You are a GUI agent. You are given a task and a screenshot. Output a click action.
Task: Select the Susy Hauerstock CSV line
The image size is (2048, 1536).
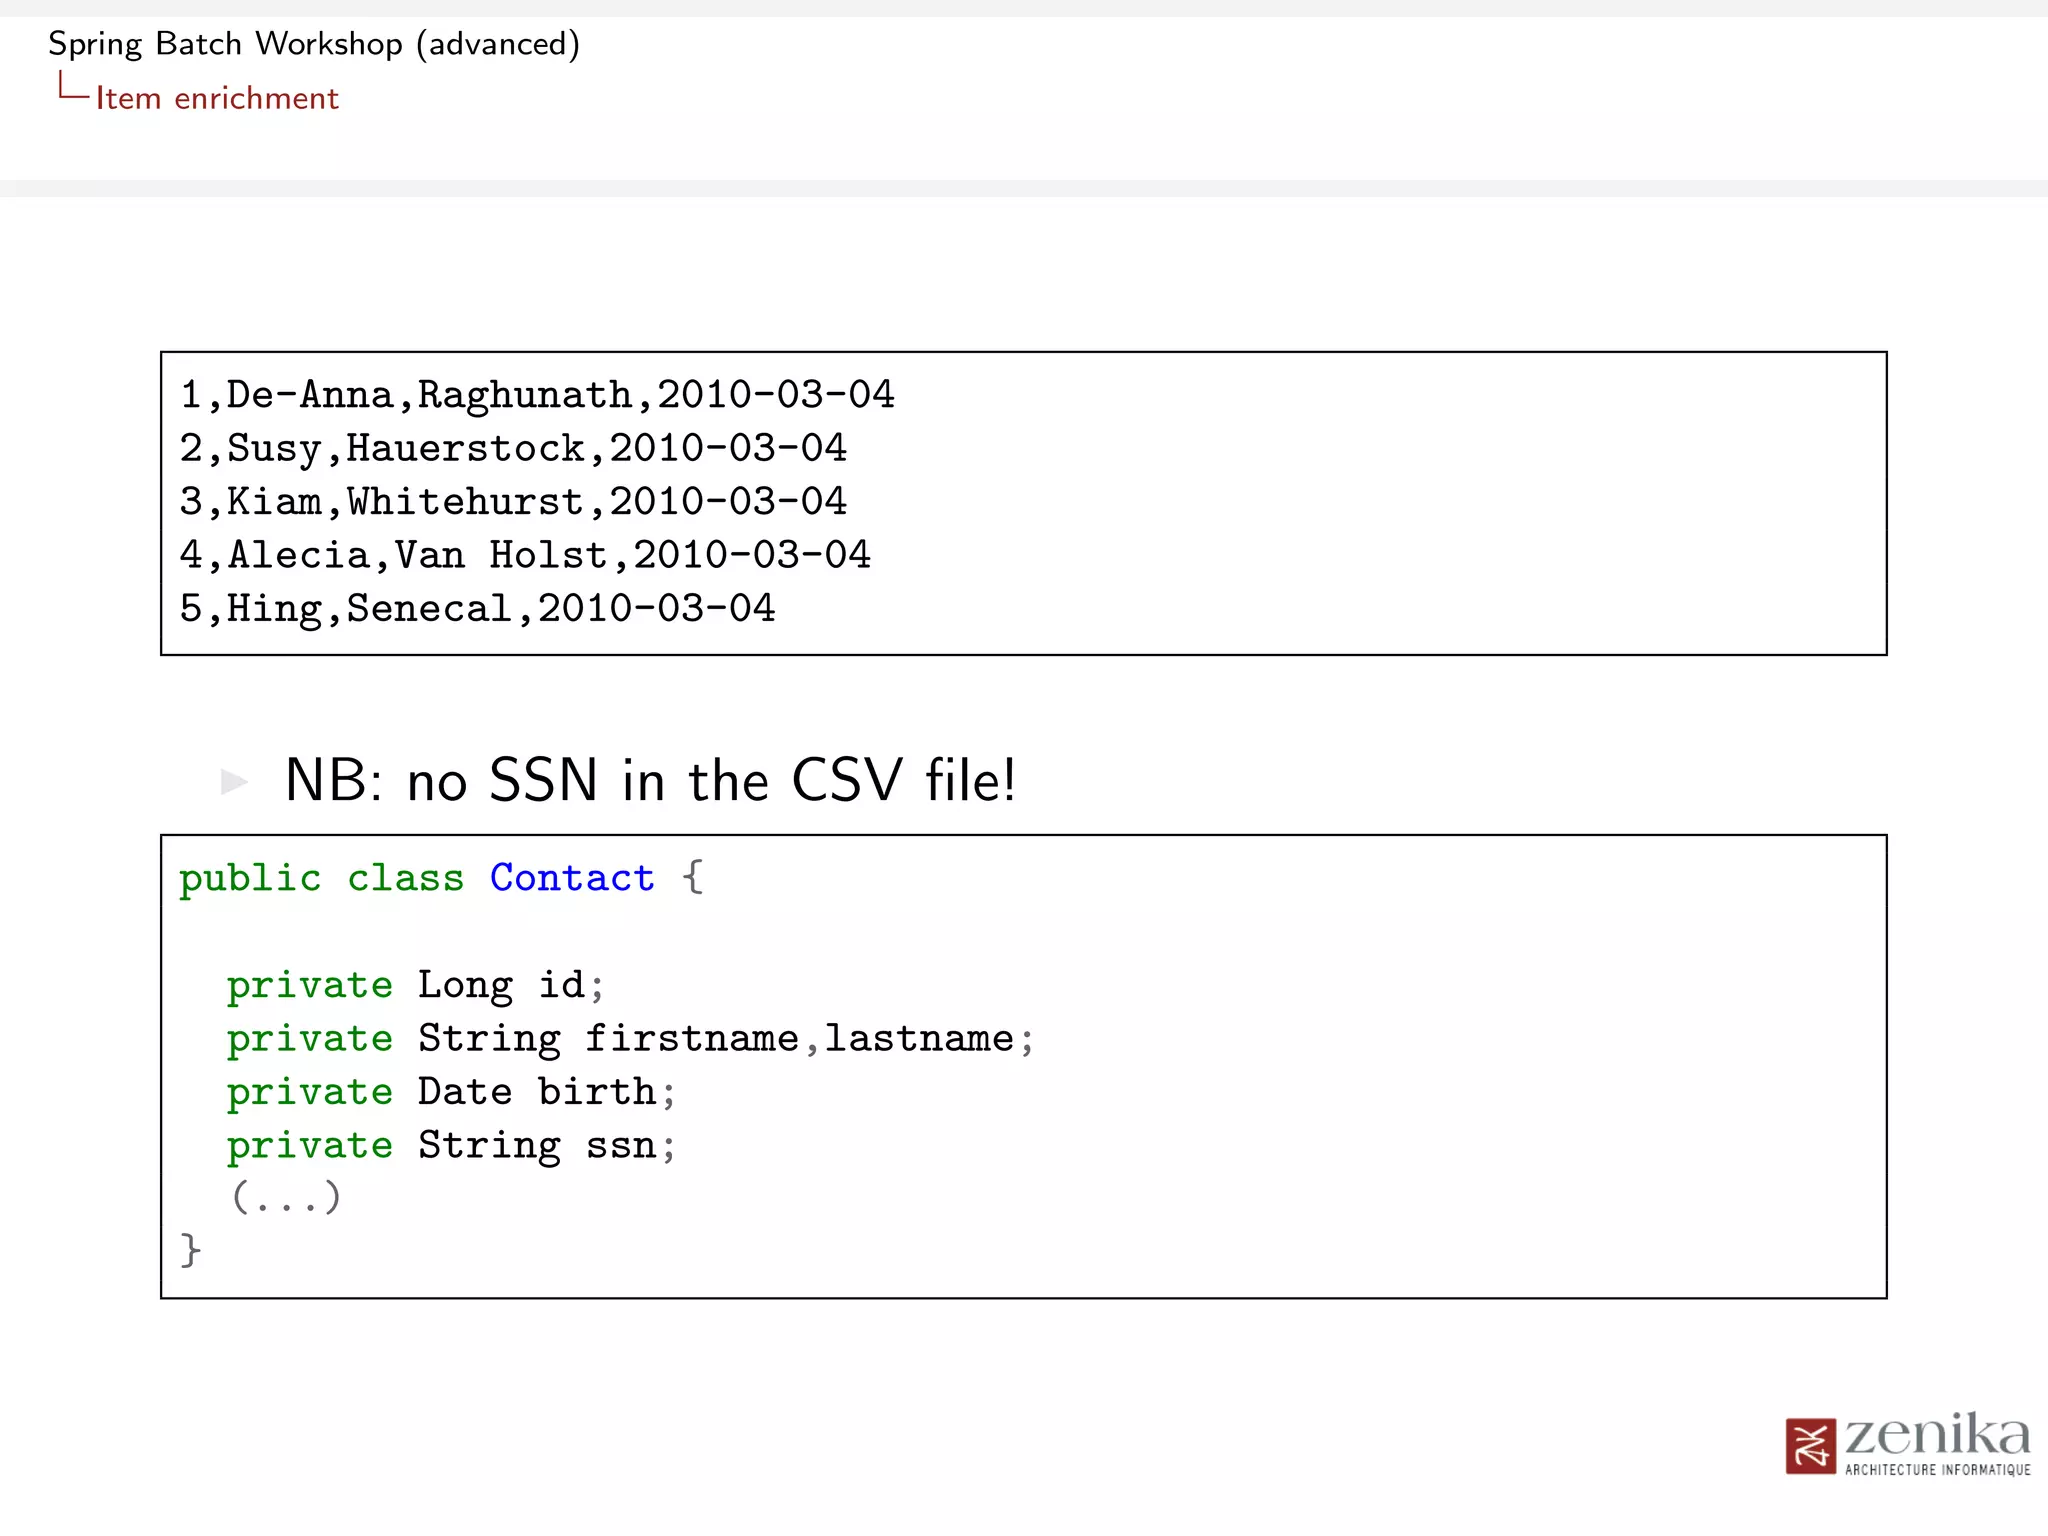tap(512, 448)
